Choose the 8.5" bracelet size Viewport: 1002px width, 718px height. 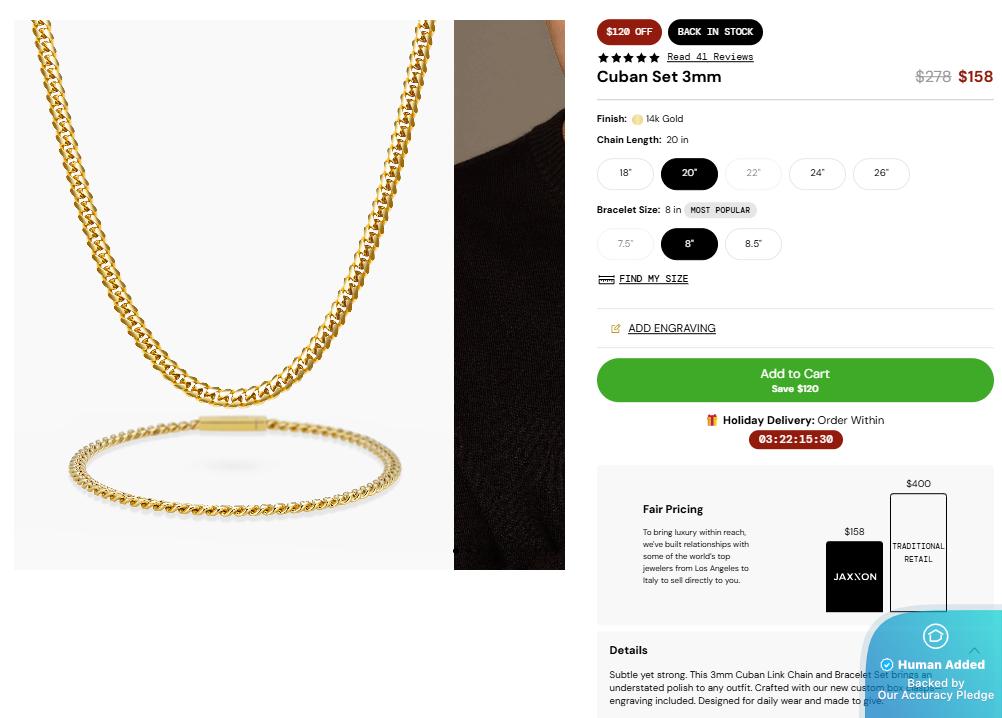click(x=753, y=243)
